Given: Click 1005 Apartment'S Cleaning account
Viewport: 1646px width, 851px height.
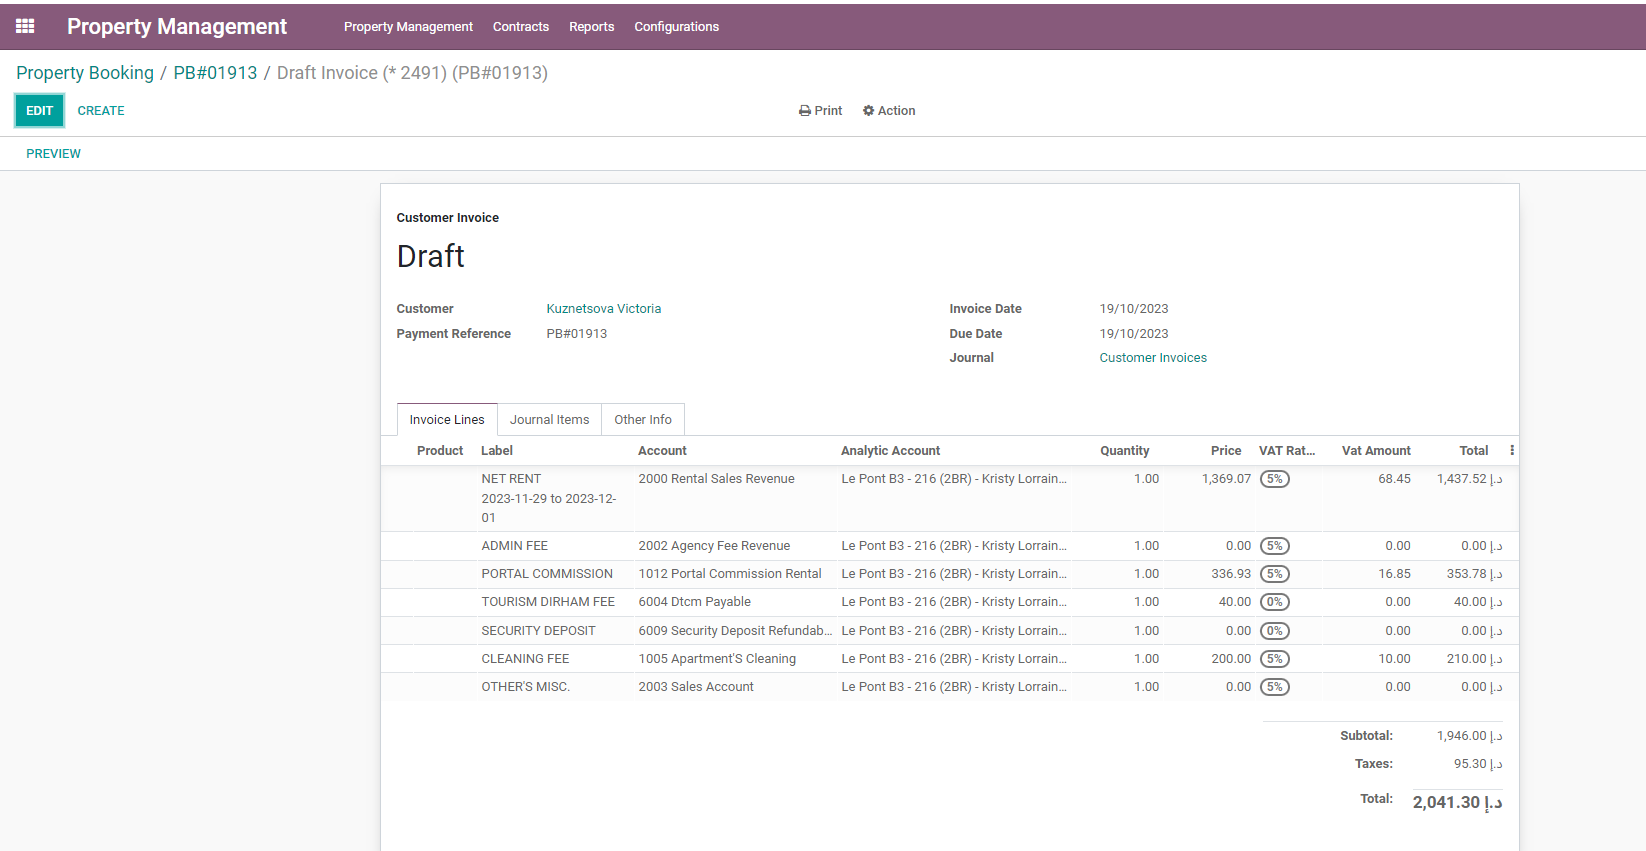Looking at the screenshot, I should pyautogui.click(x=717, y=659).
